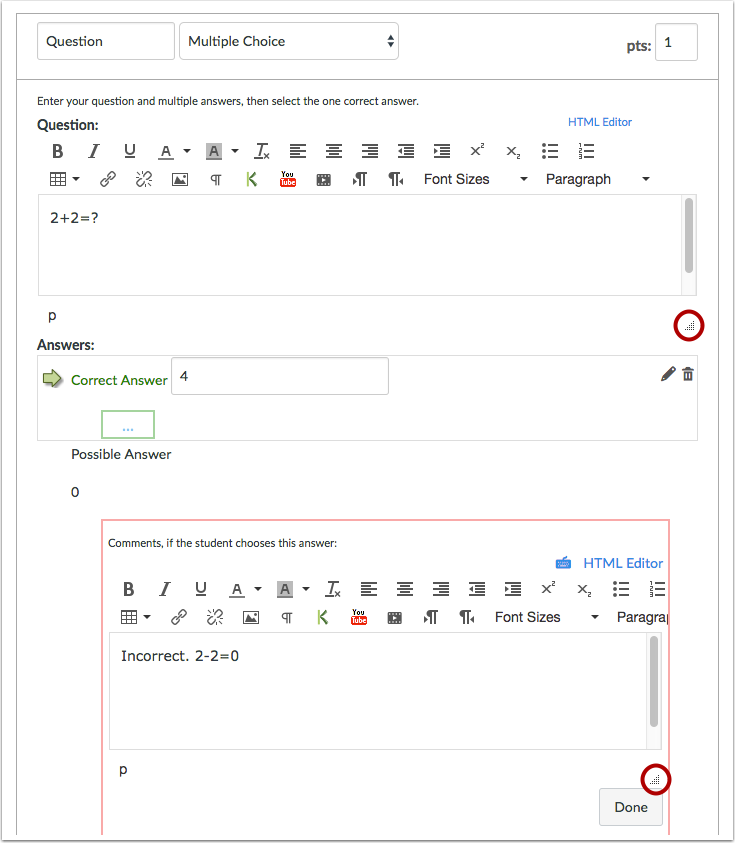Image resolution: width=735 pixels, height=843 pixels.
Task: Set right-to-left direction in Question toolbar
Action: point(396,179)
